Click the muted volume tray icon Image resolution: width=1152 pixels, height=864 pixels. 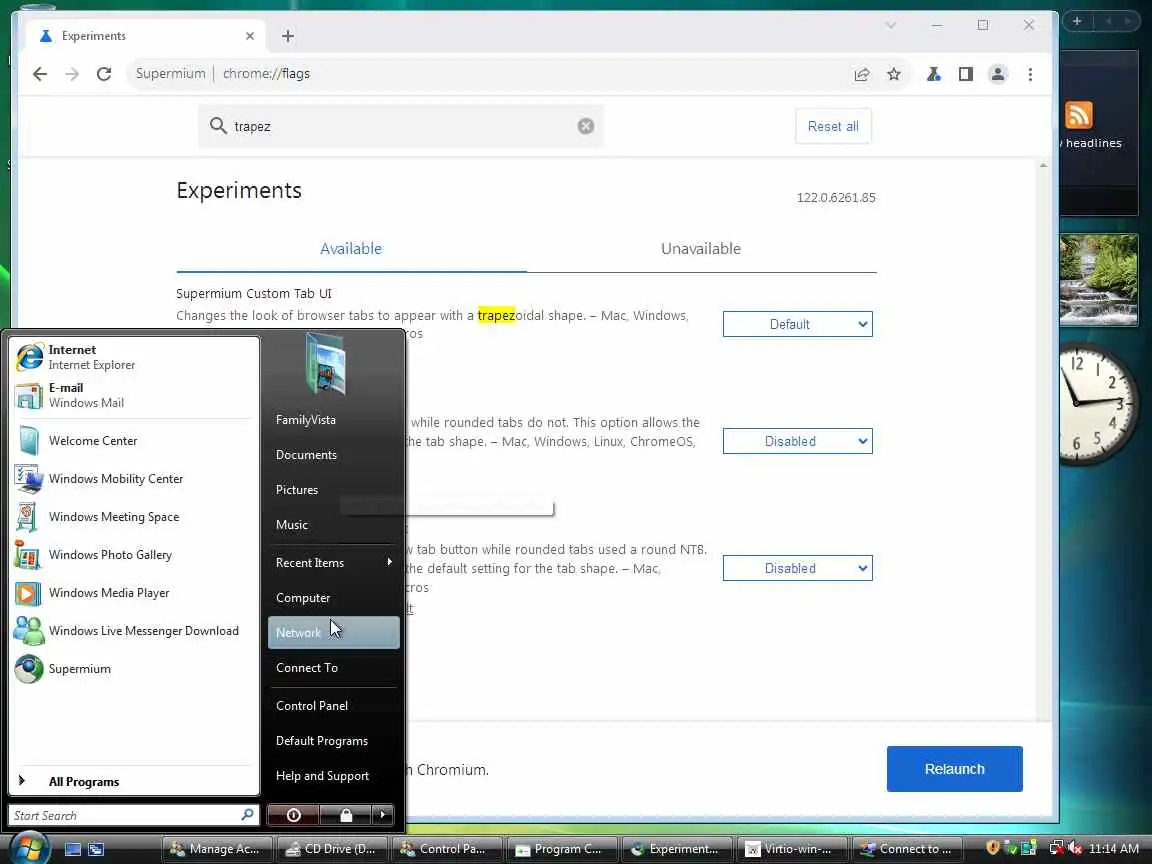point(1076,849)
